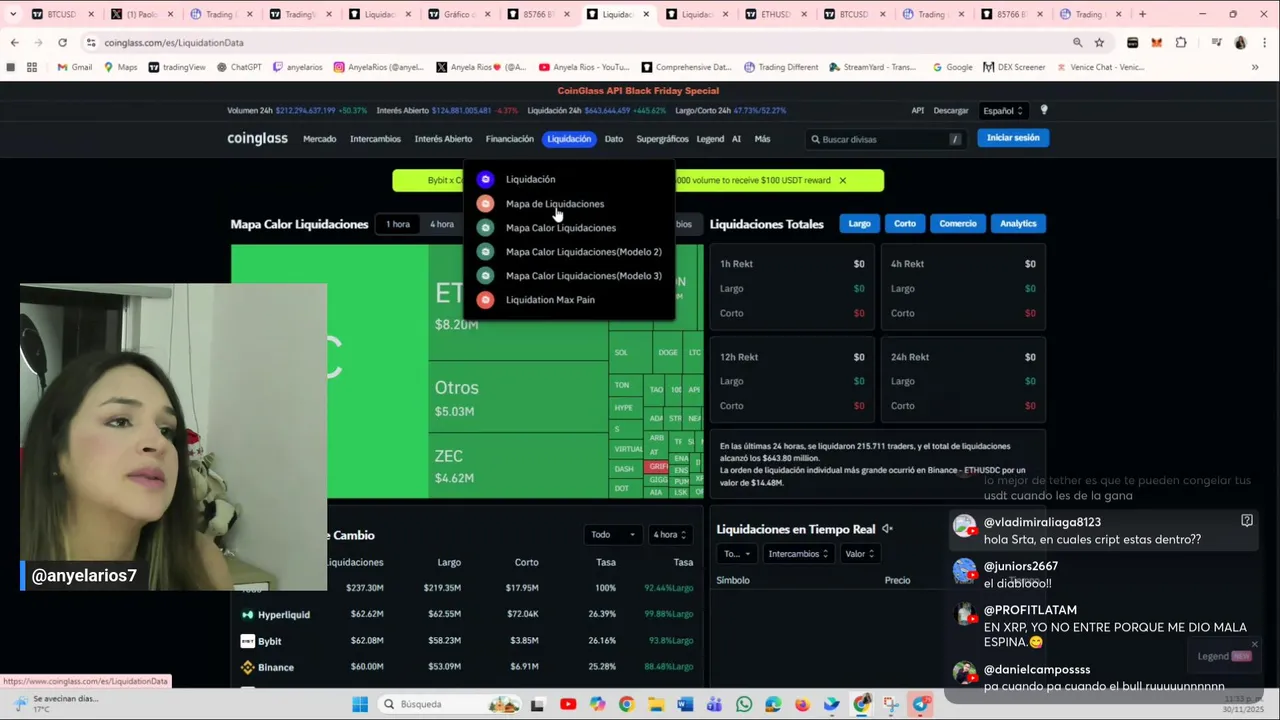Mute real-time liquidation sound icon
Viewport: 1280px width, 720px height.
click(x=887, y=529)
